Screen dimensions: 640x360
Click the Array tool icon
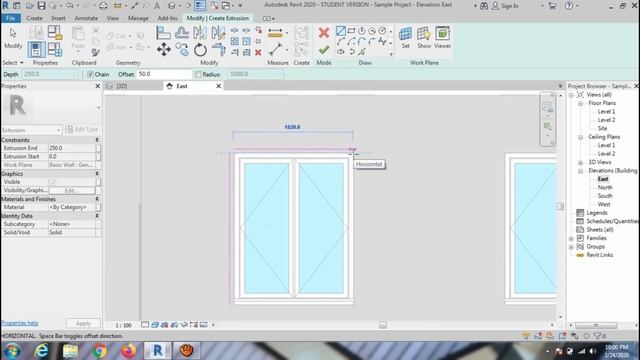click(x=235, y=41)
